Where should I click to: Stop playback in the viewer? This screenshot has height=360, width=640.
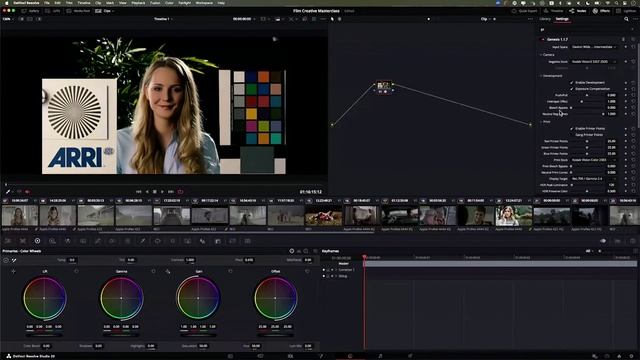pos(154,191)
